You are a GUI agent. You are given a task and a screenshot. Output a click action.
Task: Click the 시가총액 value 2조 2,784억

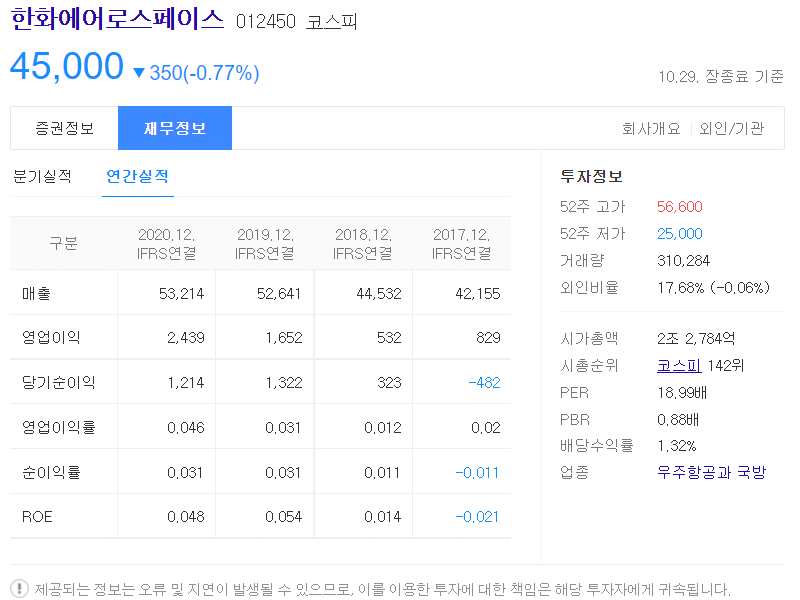pos(696,339)
